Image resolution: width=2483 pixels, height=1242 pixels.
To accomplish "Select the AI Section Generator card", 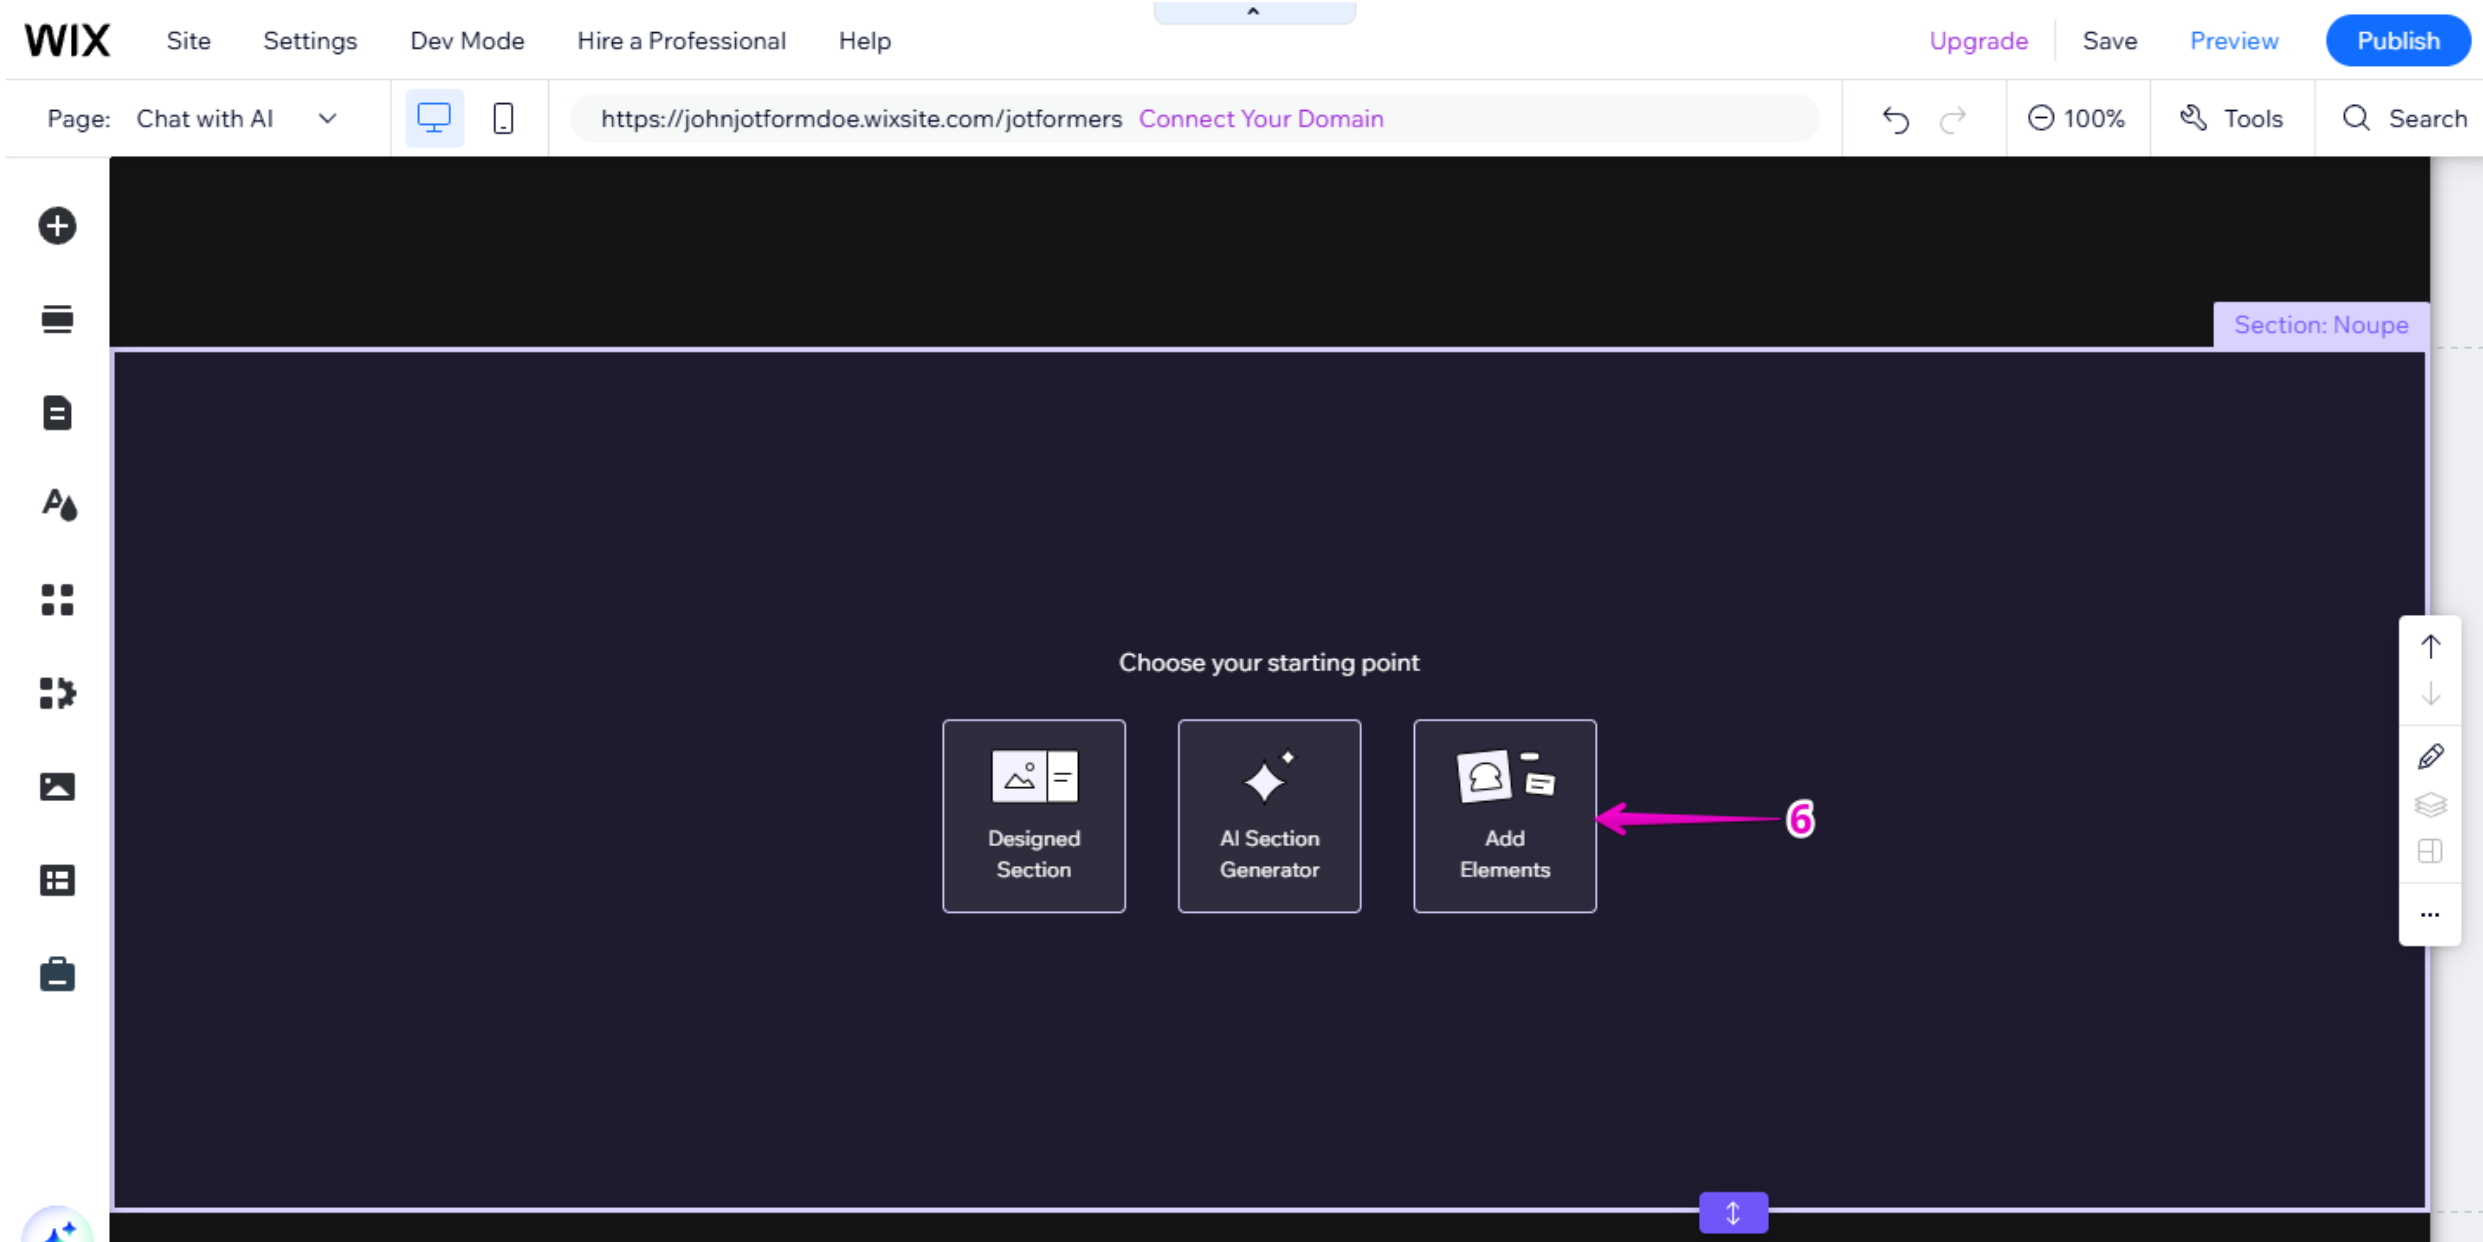I will click(x=1269, y=815).
